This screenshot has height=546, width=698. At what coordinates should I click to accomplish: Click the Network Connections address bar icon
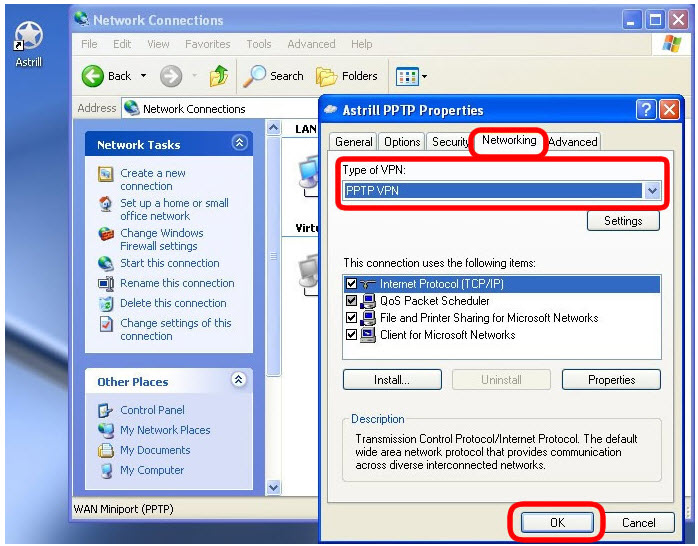(132, 108)
